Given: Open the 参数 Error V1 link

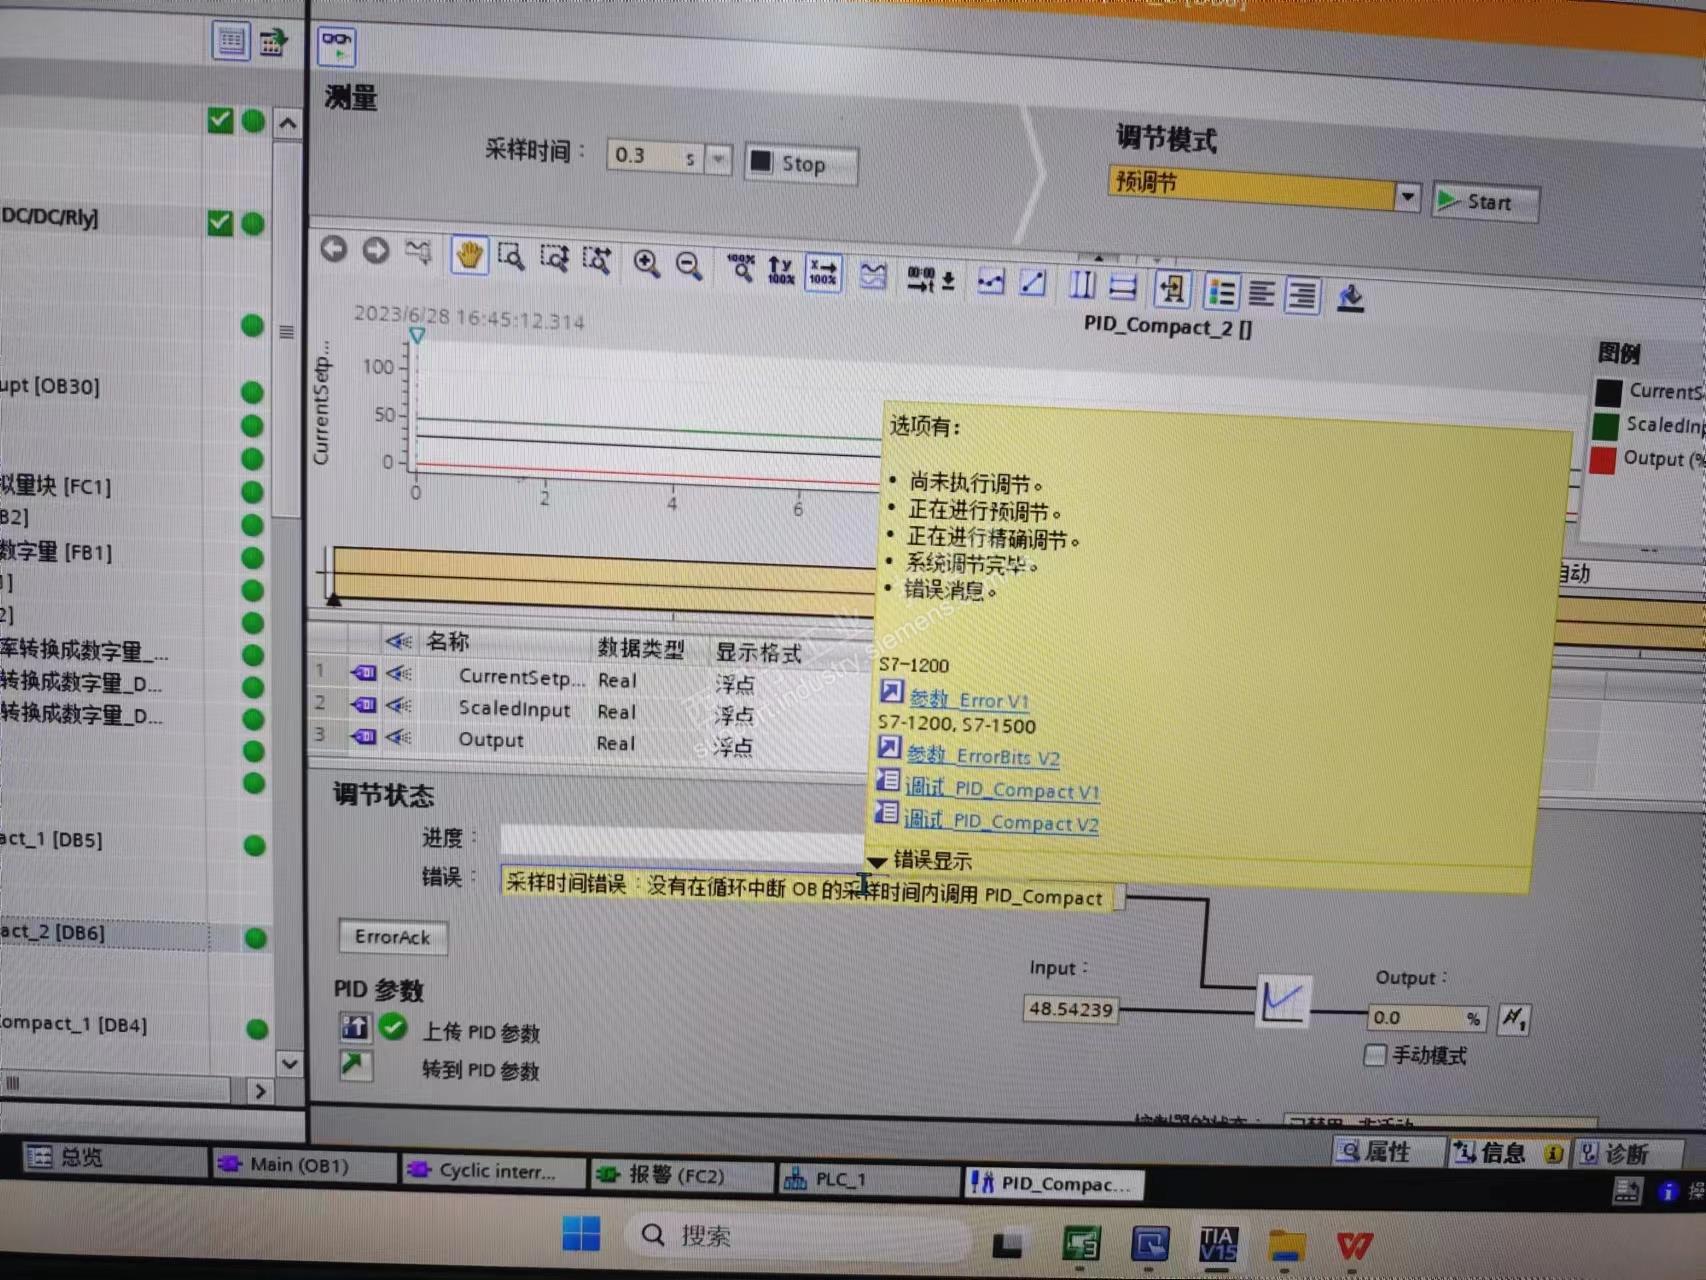Looking at the screenshot, I should (968, 700).
